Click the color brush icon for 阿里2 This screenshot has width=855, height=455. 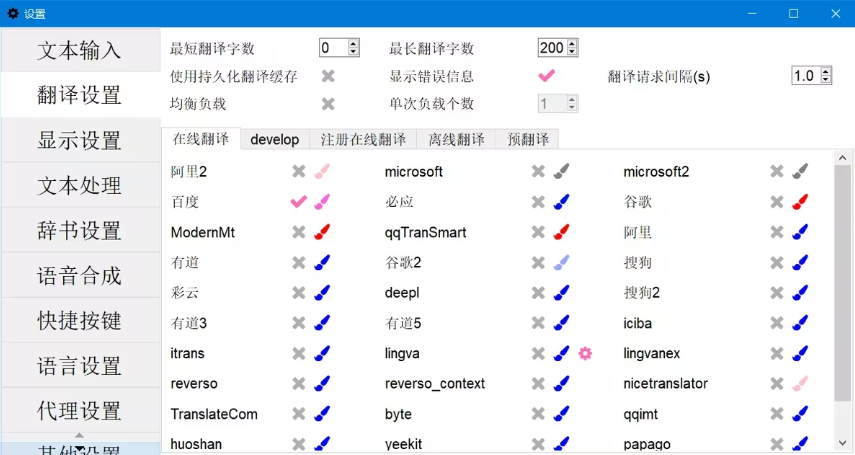click(x=322, y=172)
